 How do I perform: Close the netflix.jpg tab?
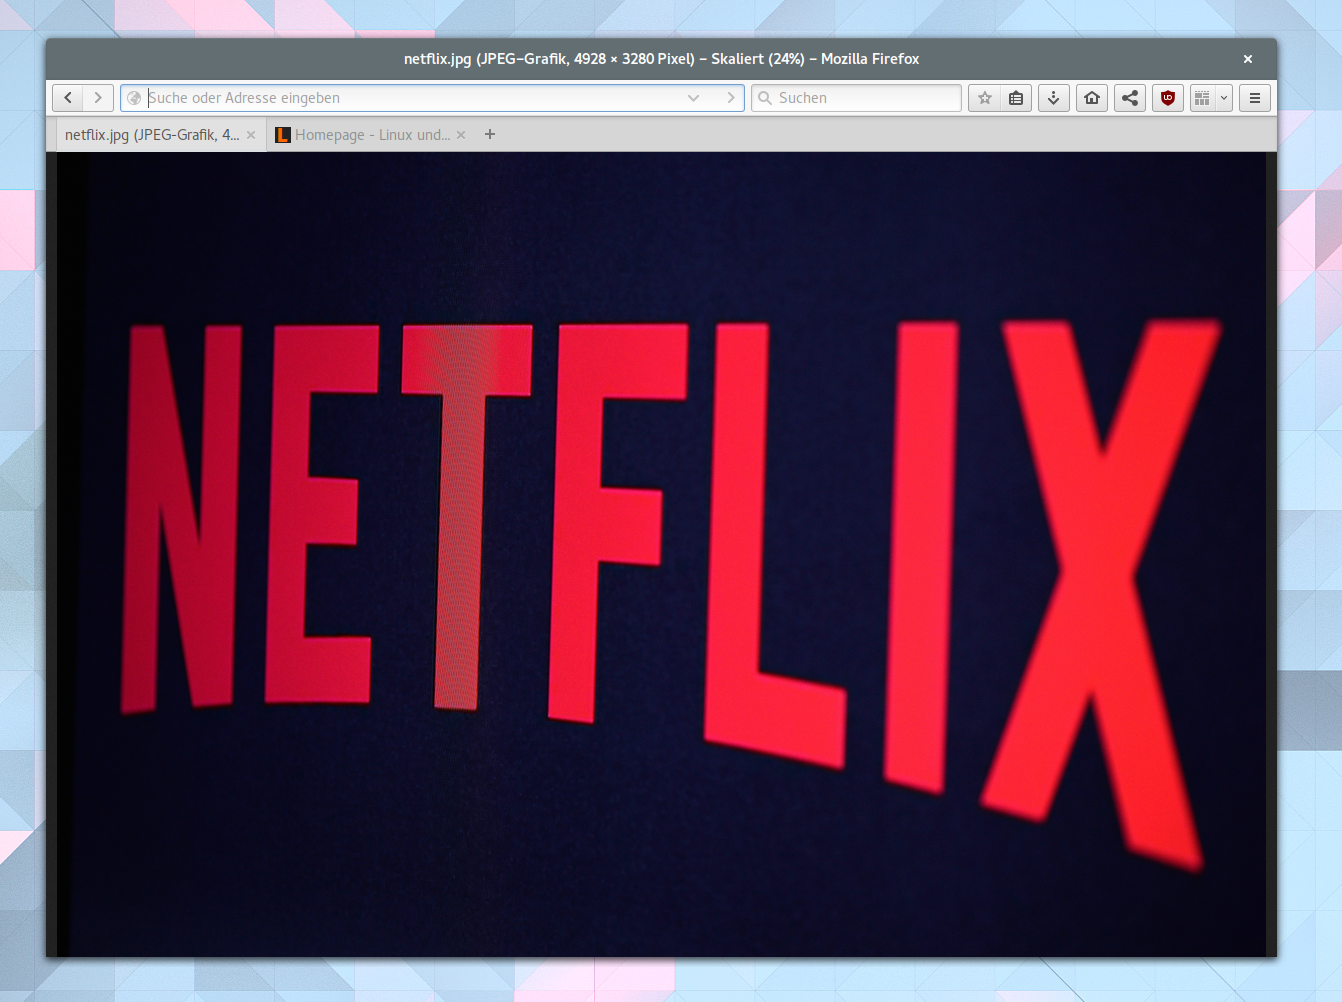(250, 134)
